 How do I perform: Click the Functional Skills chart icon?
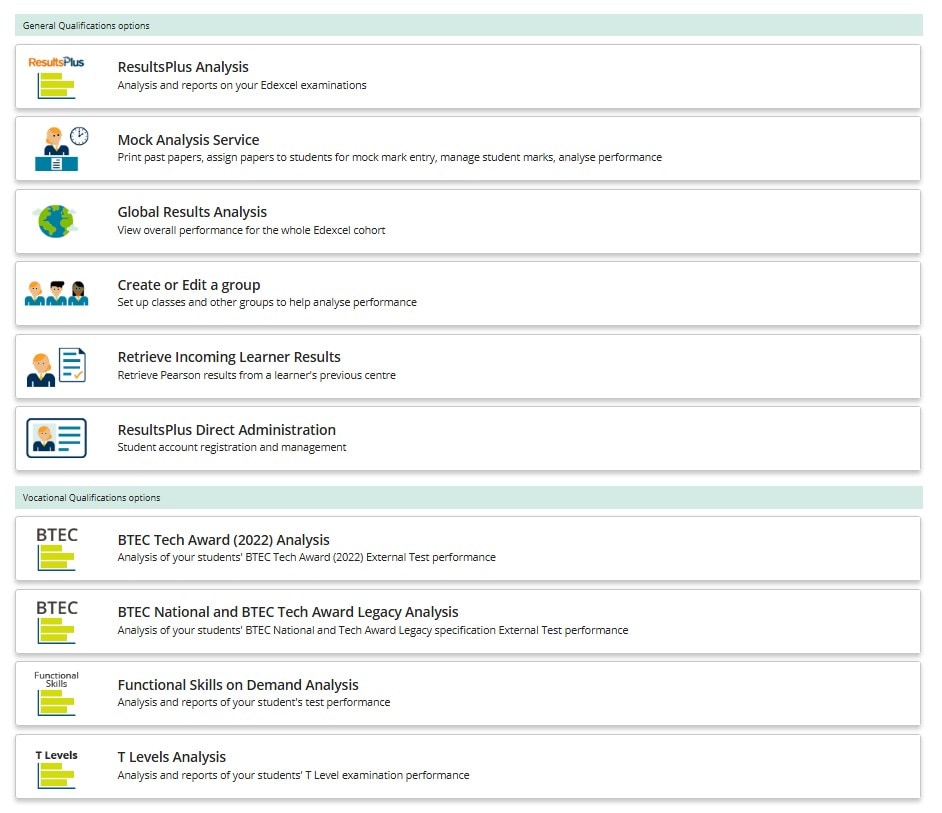56,693
